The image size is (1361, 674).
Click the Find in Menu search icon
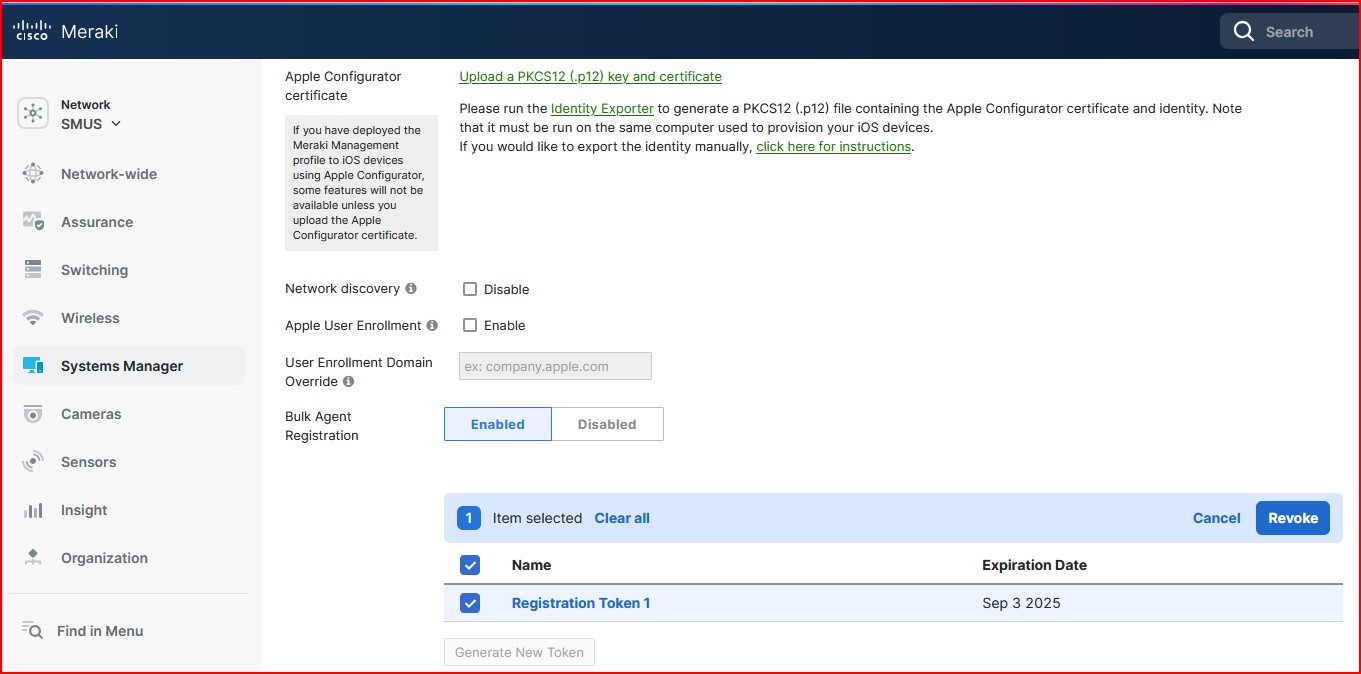pyautogui.click(x=33, y=631)
